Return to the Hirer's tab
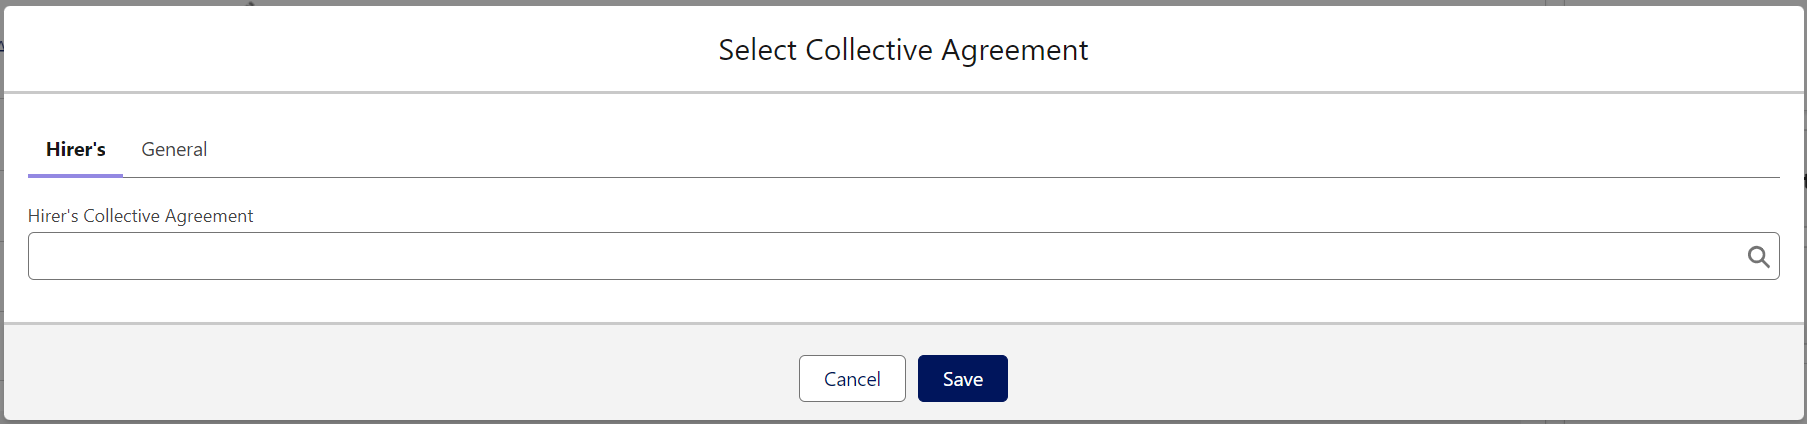The width and height of the screenshot is (1807, 424). click(x=76, y=149)
